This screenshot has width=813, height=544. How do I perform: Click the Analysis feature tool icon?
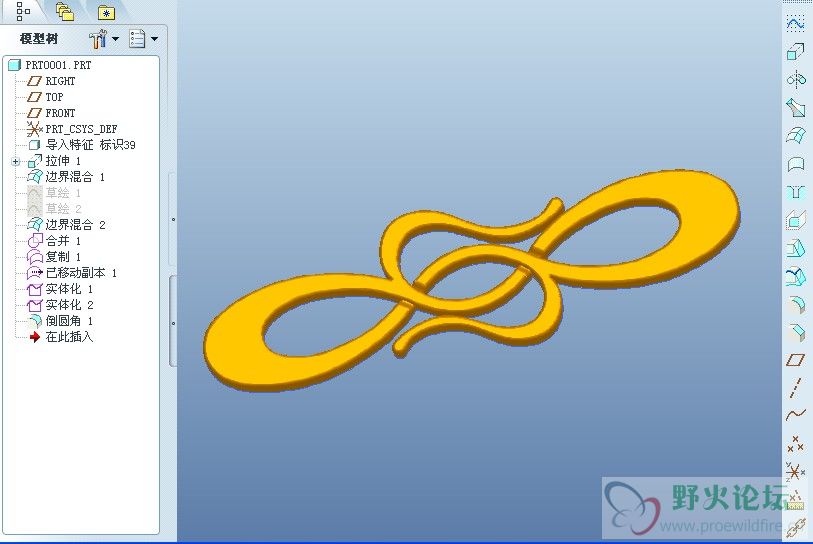pos(795,500)
